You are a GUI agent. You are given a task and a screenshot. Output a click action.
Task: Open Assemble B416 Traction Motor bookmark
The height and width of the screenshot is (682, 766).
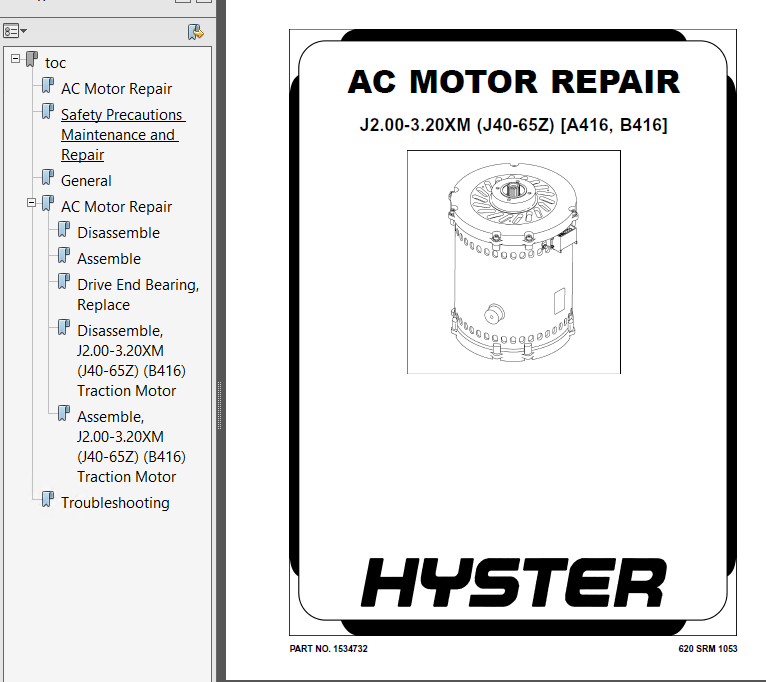pos(131,447)
